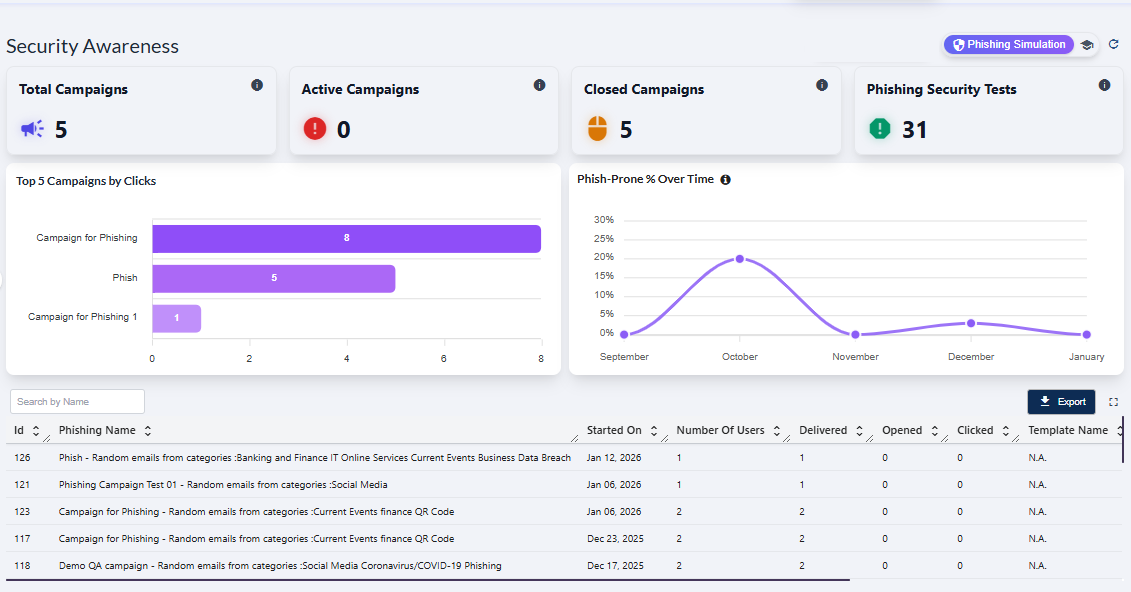This screenshot has width=1131, height=592.
Task: Click the megaphone icon under Total Campaigns
Action: click(31, 128)
